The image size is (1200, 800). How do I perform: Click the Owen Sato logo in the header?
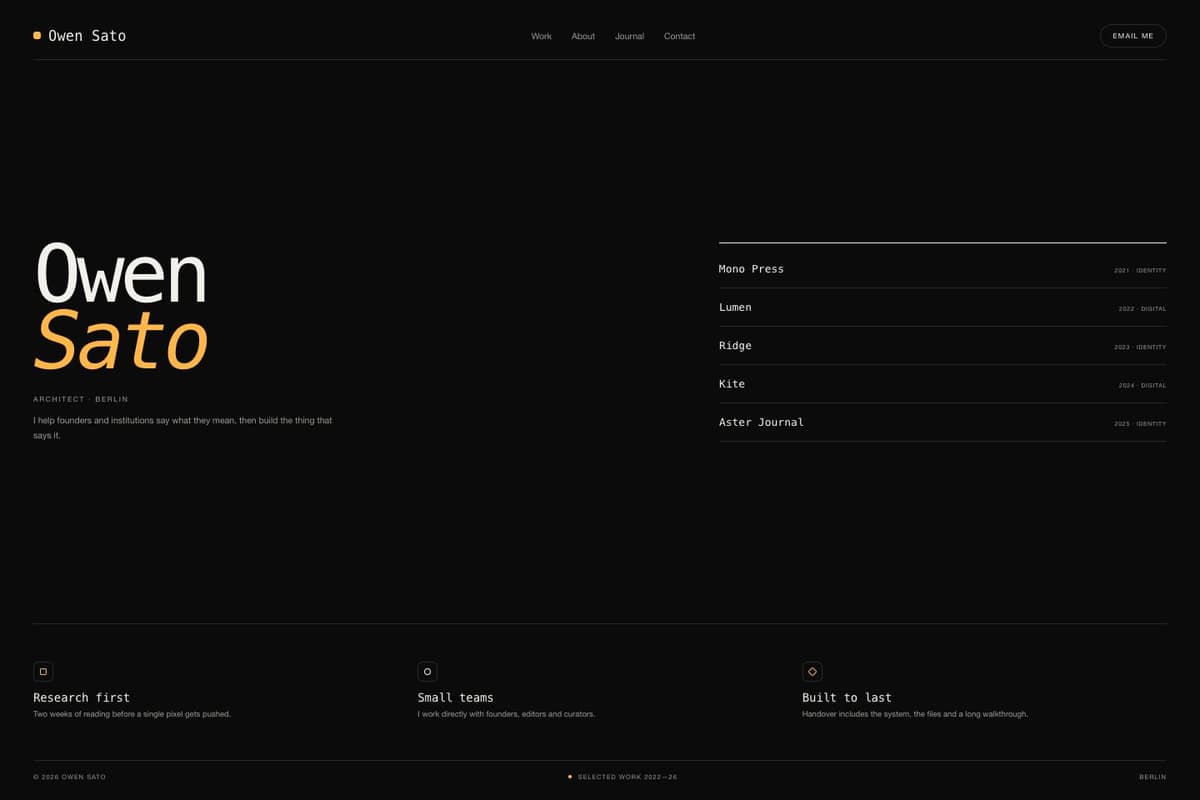80,36
